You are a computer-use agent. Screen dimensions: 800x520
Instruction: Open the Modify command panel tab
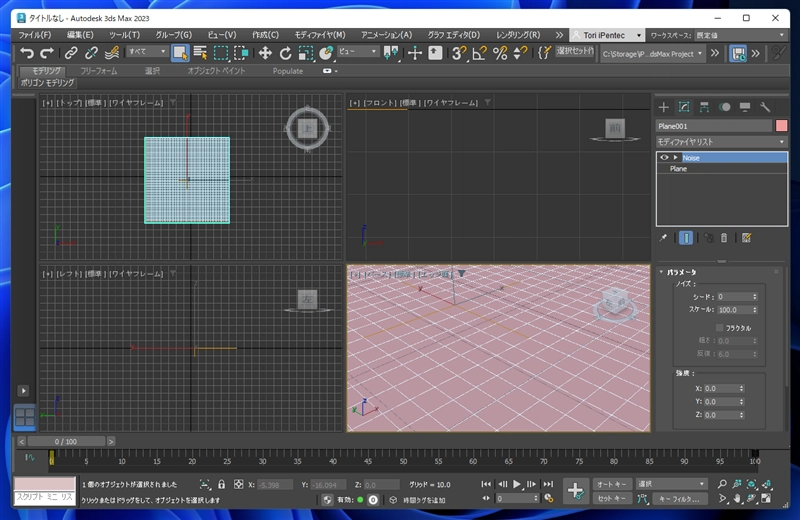pyautogui.click(x=684, y=107)
